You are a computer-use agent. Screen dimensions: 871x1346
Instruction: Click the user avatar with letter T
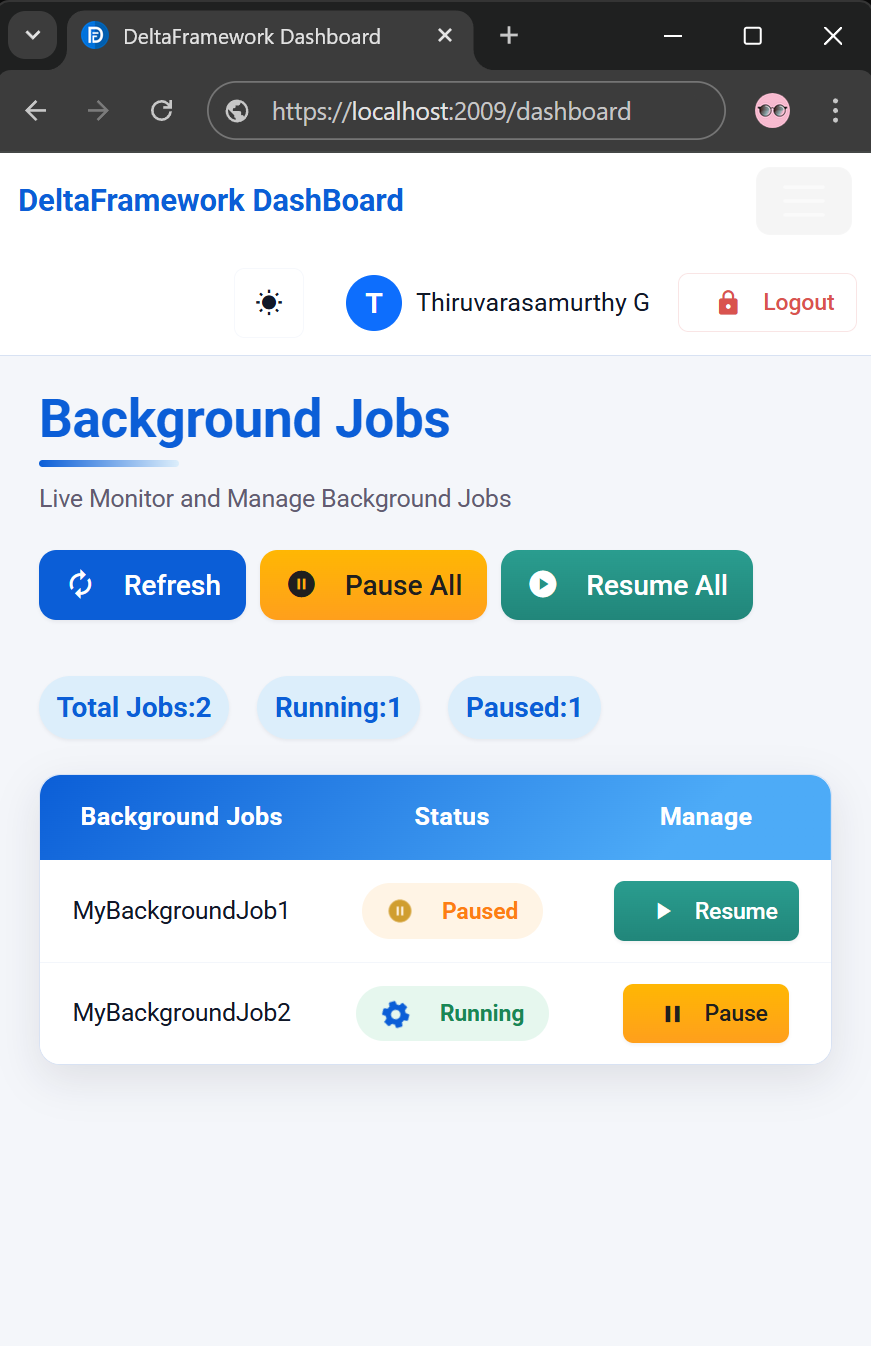tap(373, 303)
